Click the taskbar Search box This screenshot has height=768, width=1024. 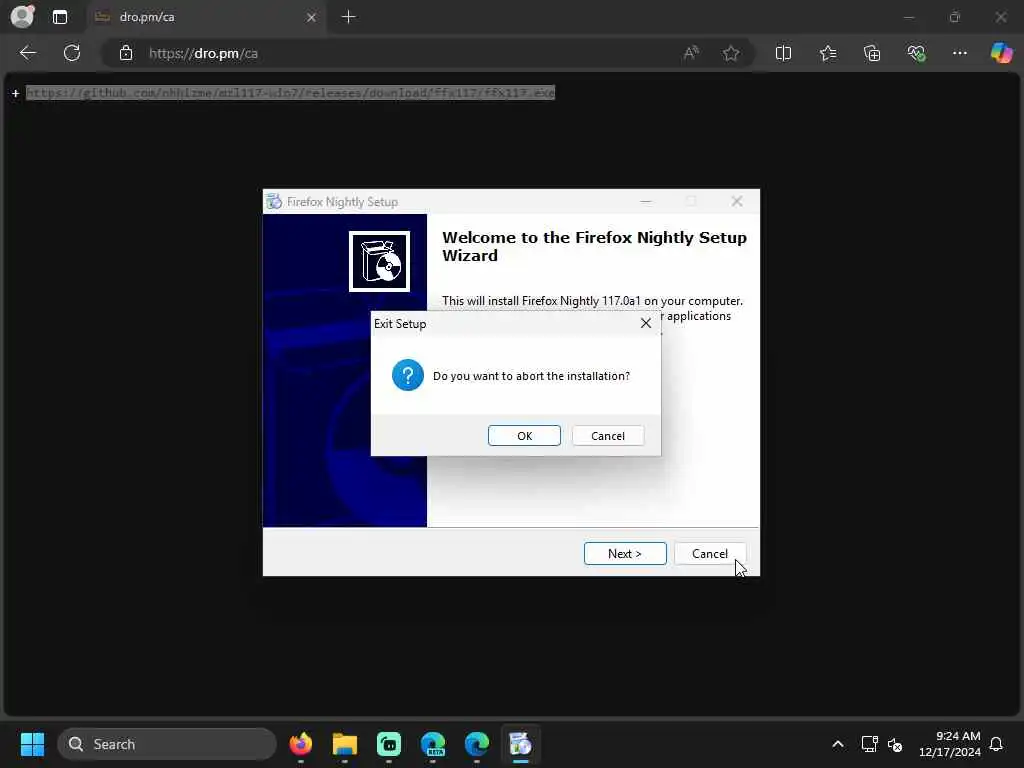click(167, 744)
